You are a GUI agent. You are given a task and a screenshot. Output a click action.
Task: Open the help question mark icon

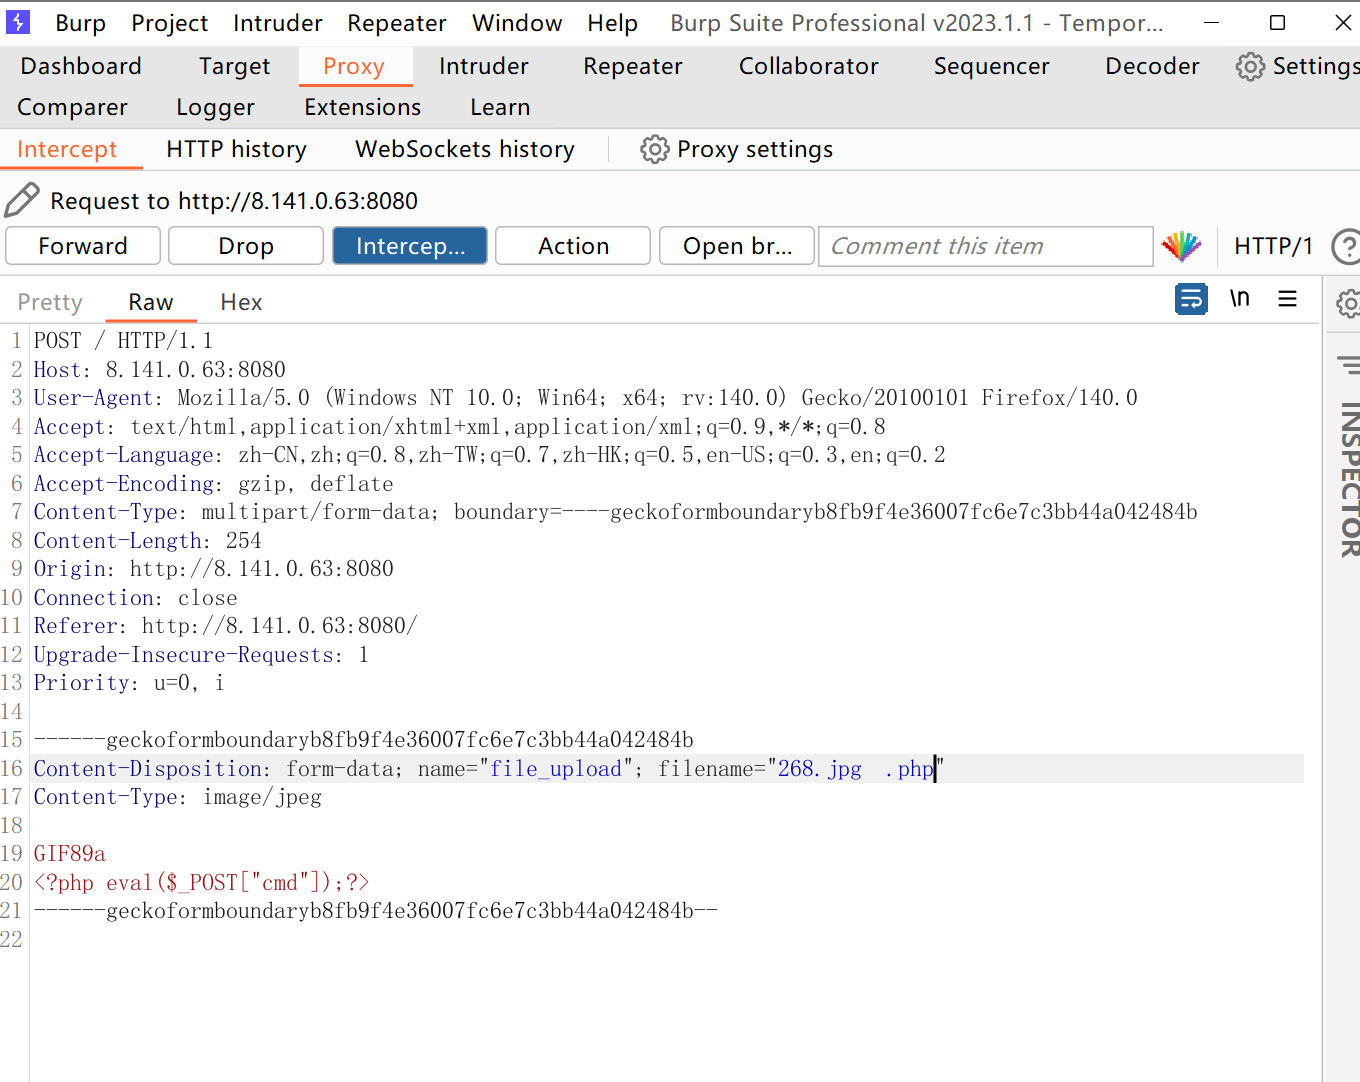click(1346, 246)
